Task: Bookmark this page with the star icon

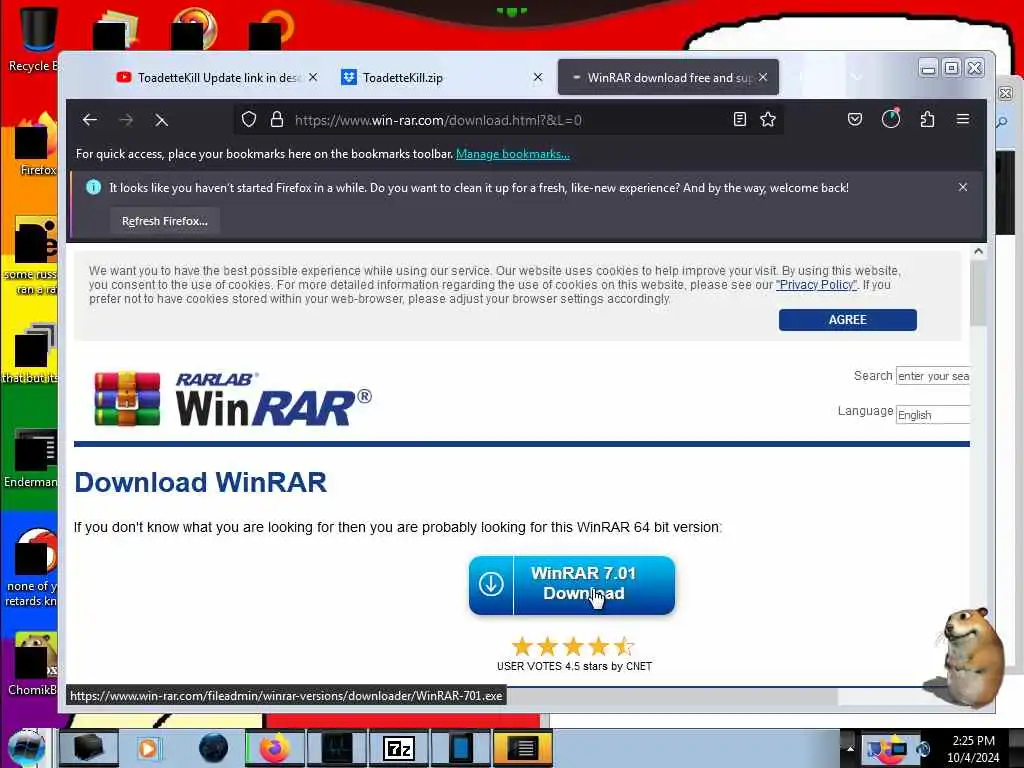Action: (768, 120)
